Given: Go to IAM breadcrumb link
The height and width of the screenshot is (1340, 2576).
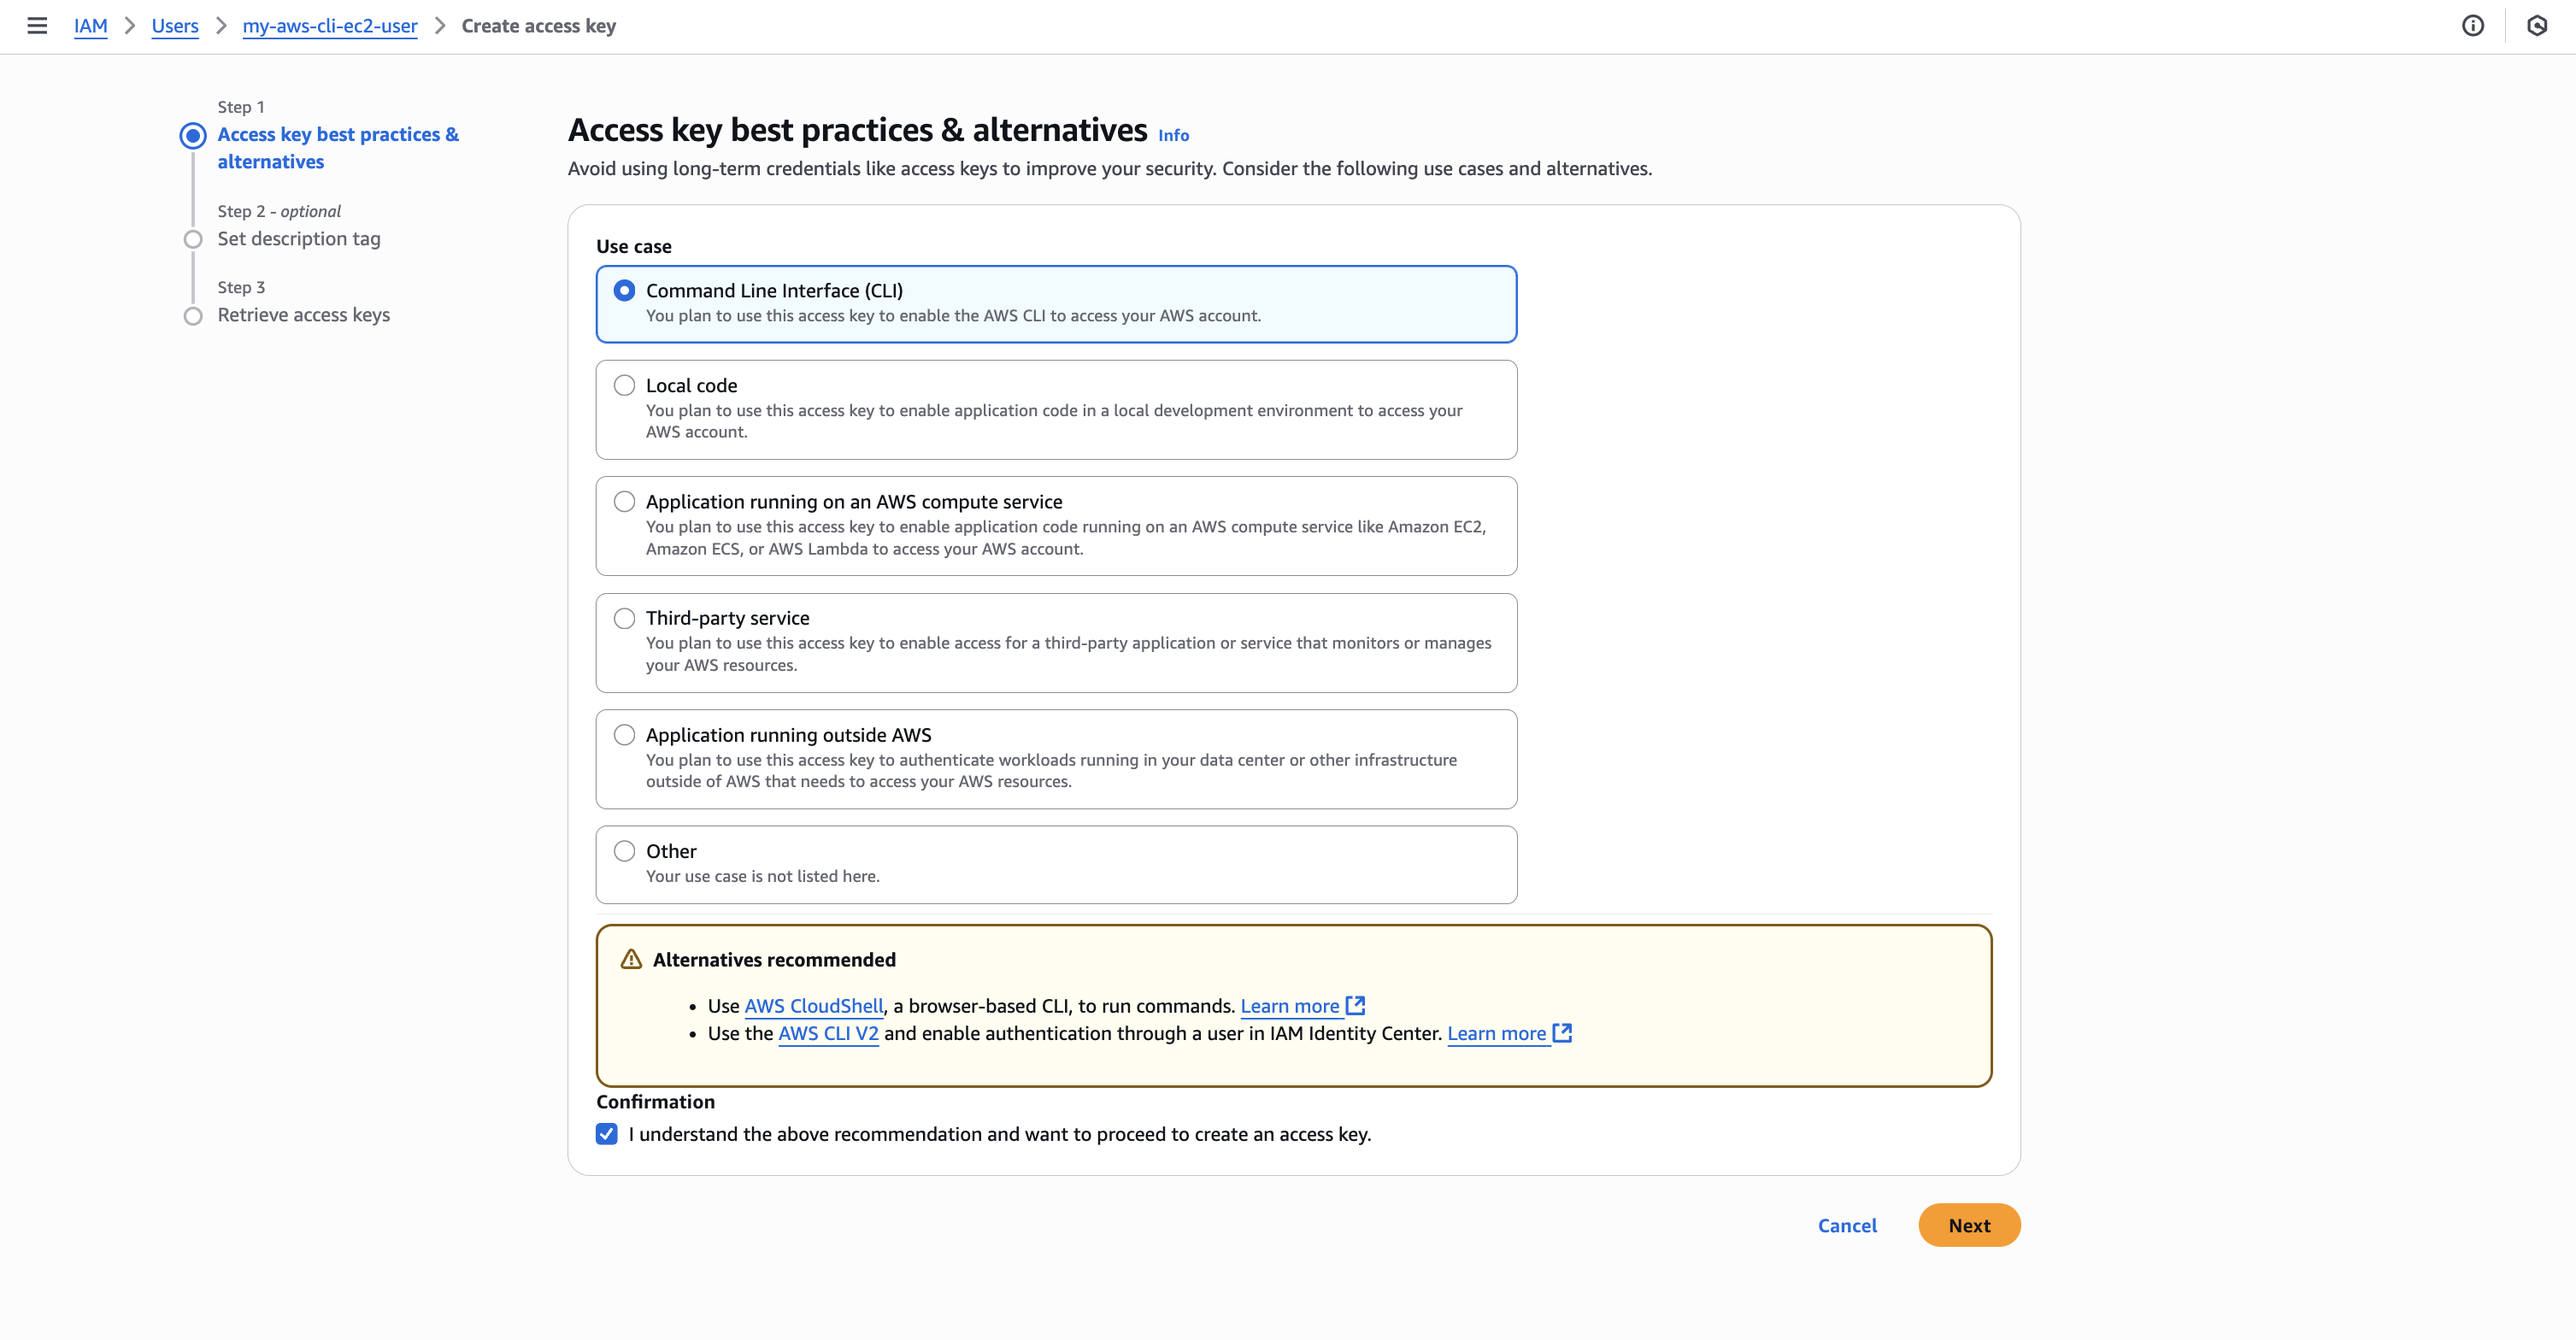Looking at the screenshot, I should click(x=90, y=26).
